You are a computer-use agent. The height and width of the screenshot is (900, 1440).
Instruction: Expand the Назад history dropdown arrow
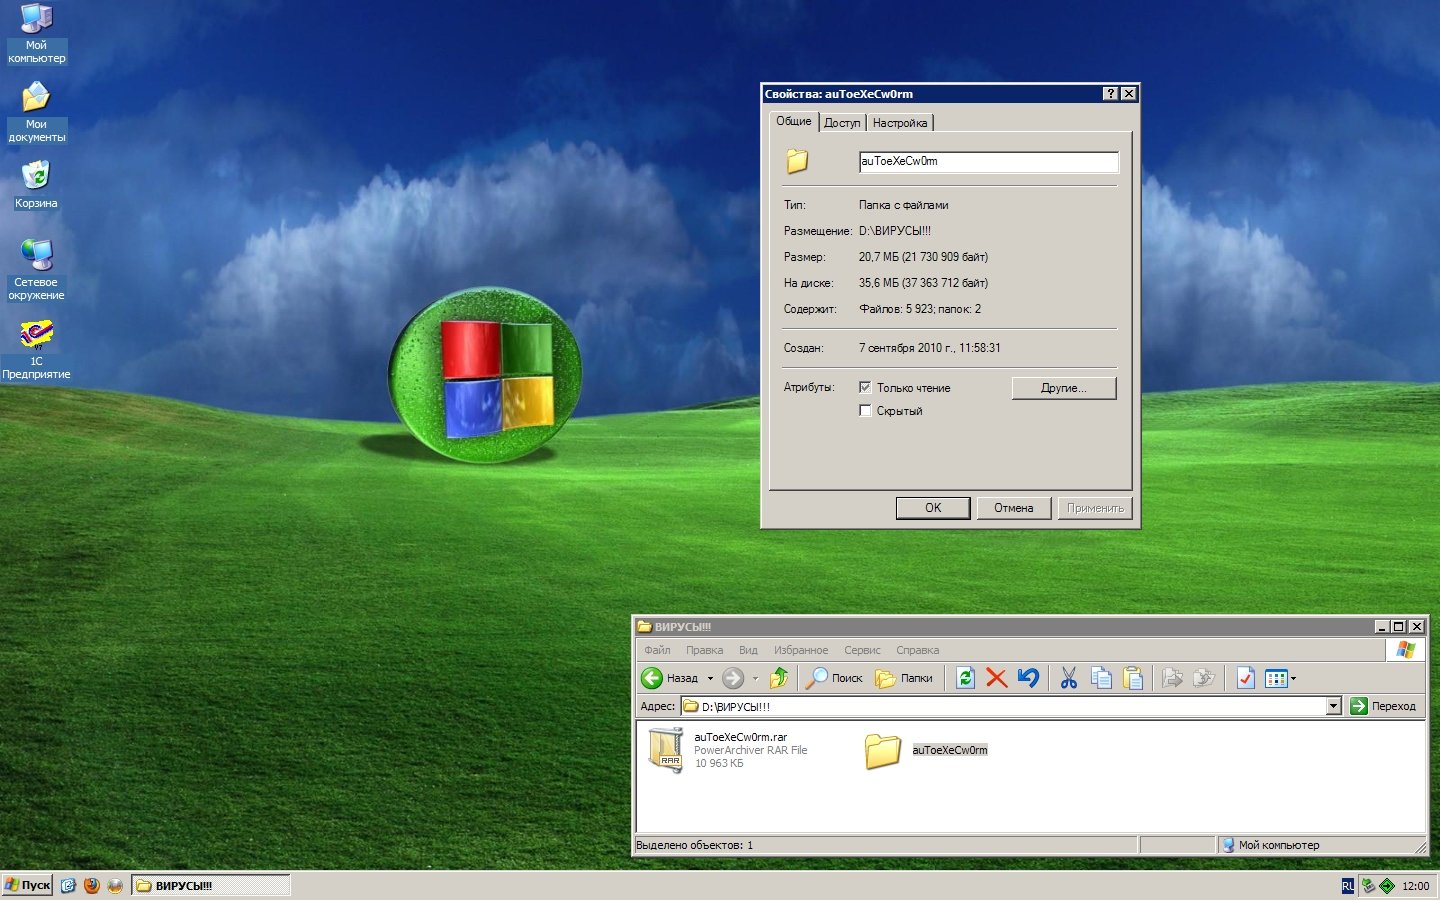pos(710,678)
